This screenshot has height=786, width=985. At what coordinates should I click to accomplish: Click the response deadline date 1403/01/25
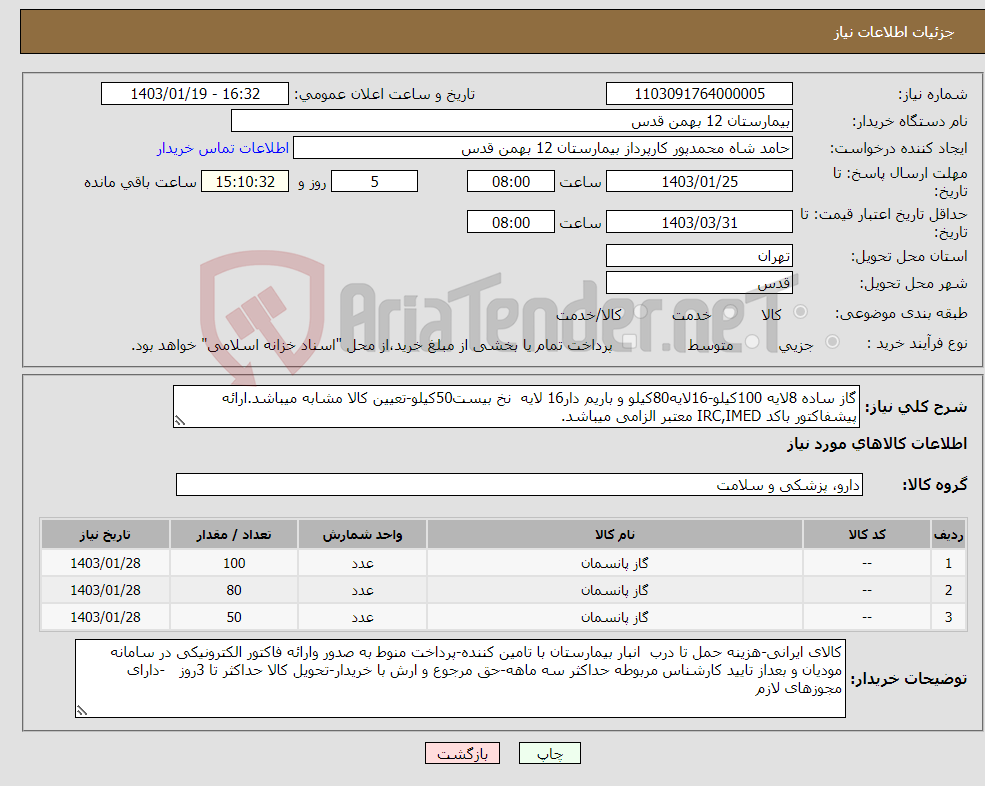[x=699, y=182]
